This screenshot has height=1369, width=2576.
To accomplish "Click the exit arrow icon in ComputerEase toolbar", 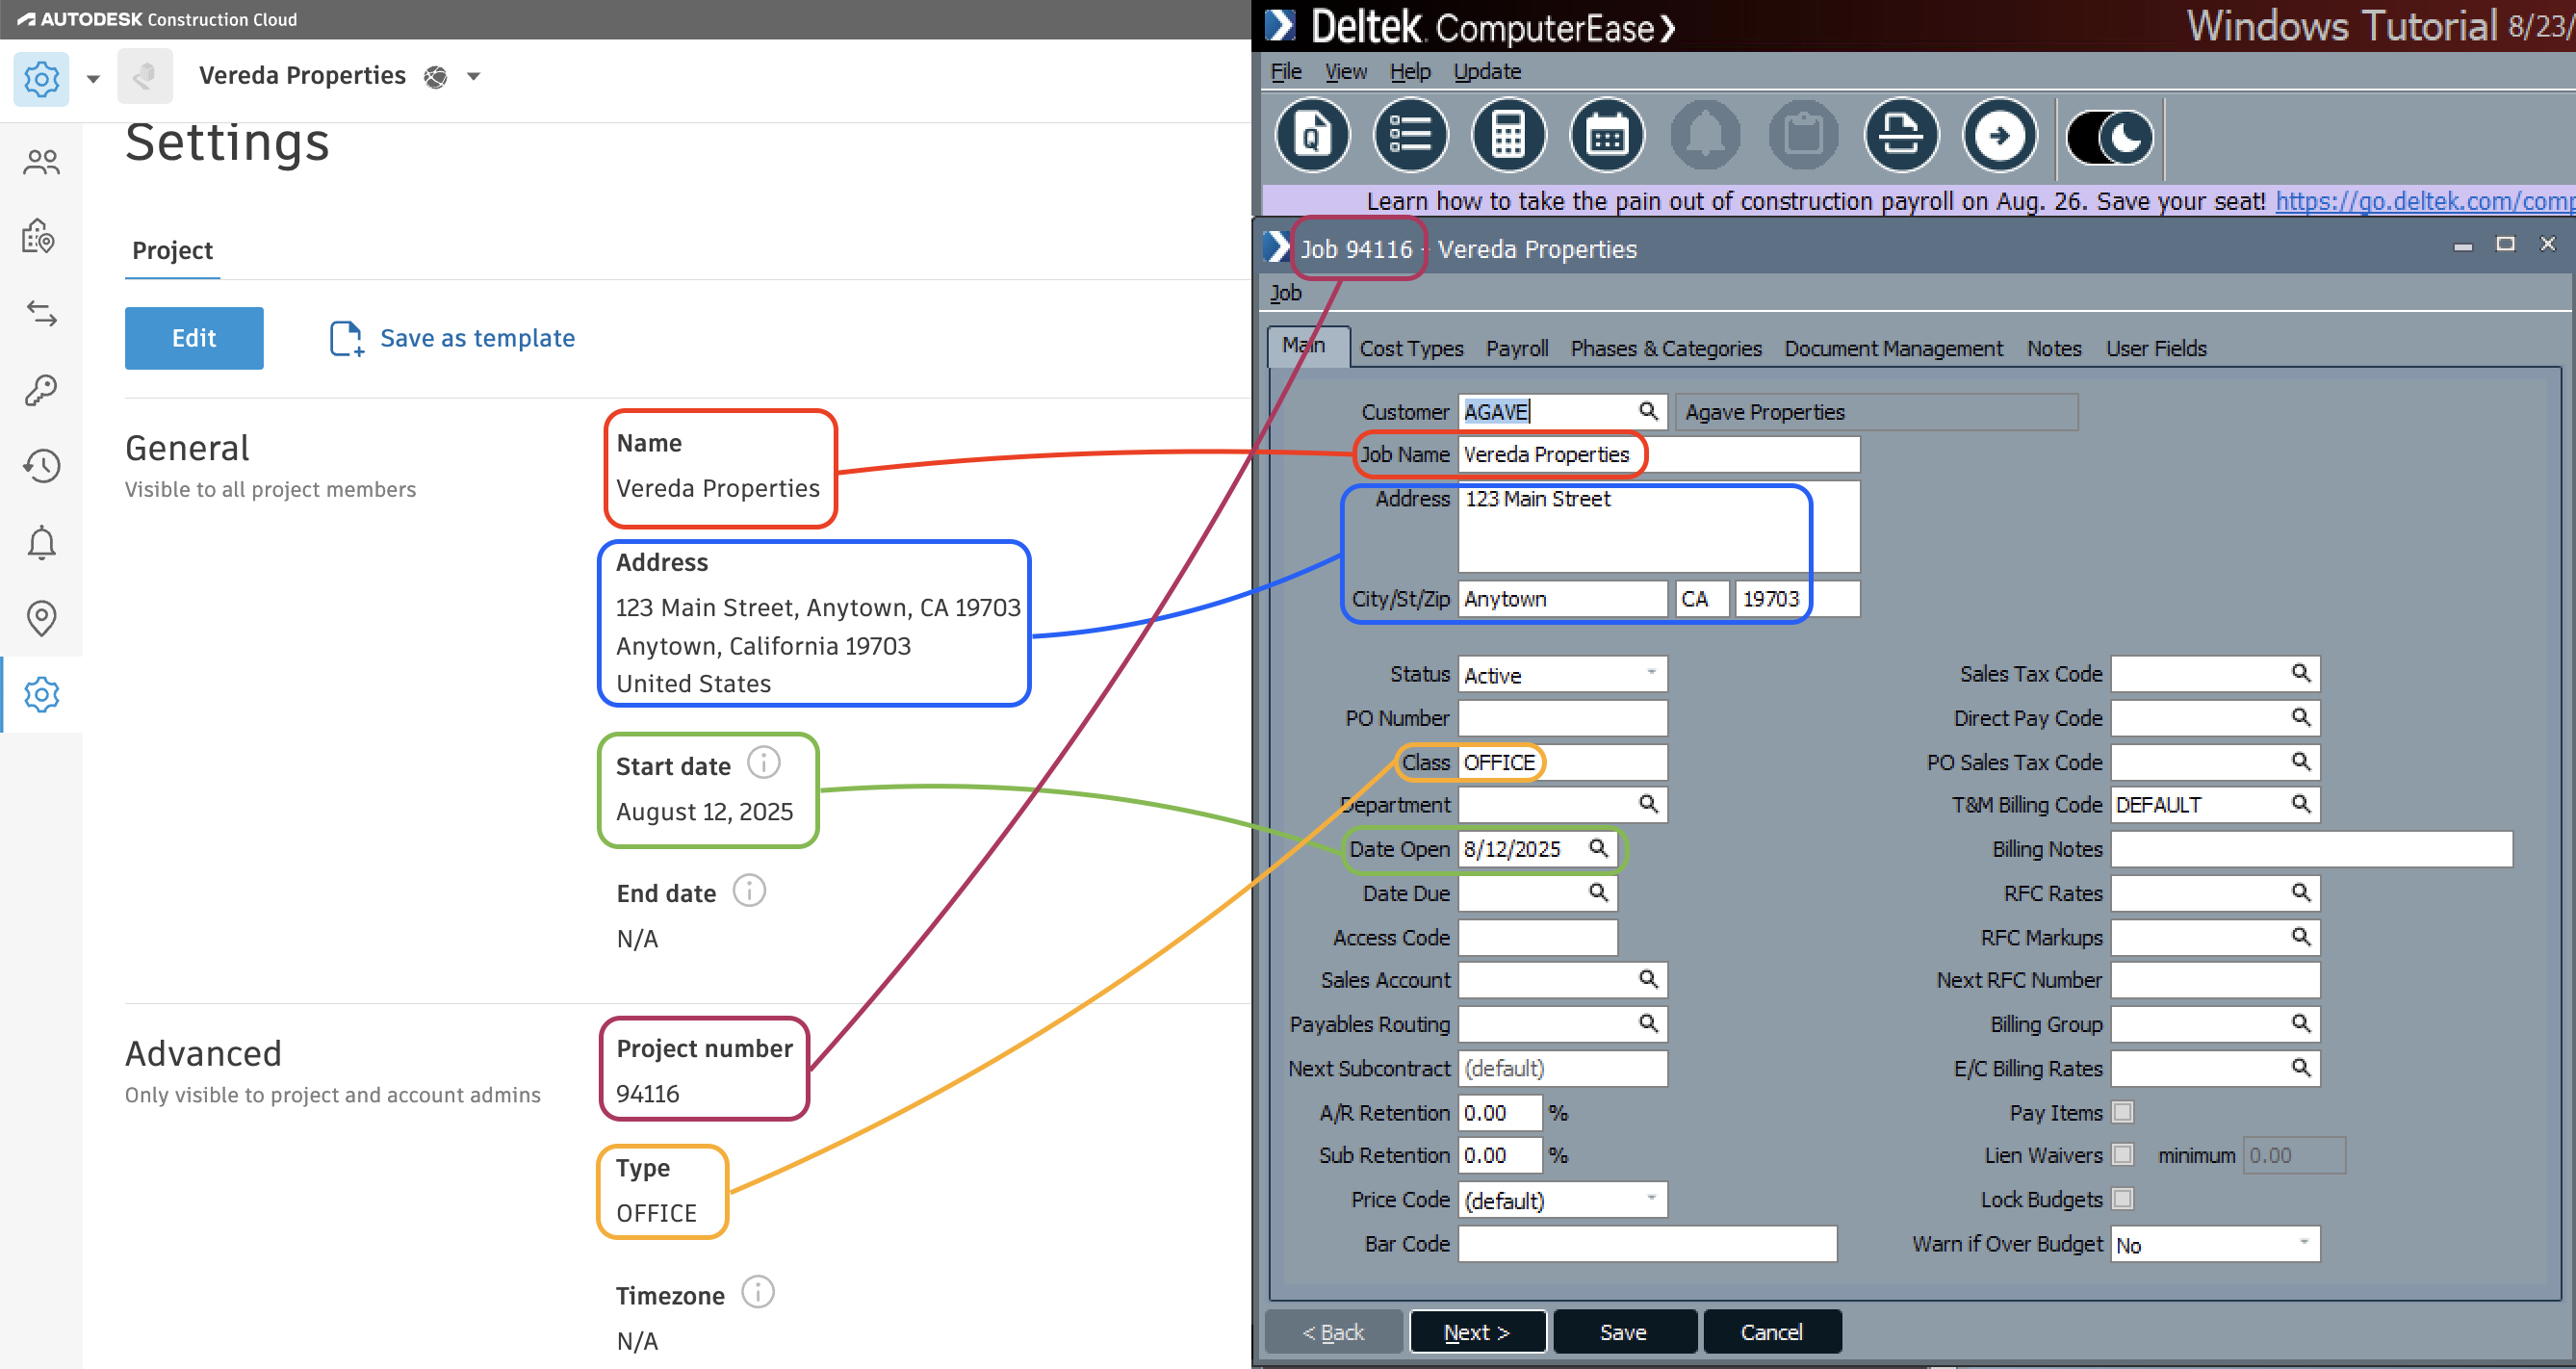I will [x=1999, y=135].
